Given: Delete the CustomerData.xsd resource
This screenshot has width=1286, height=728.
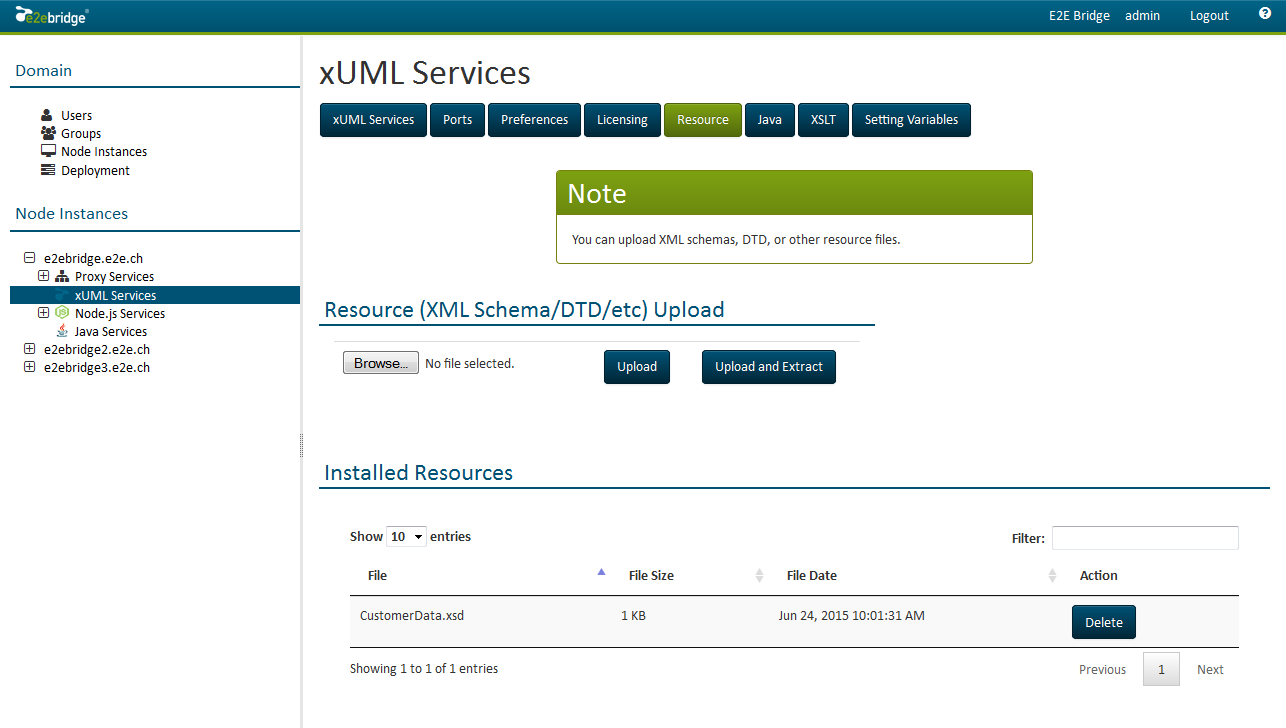Looking at the screenshot, I should (x=1103, y=621).
